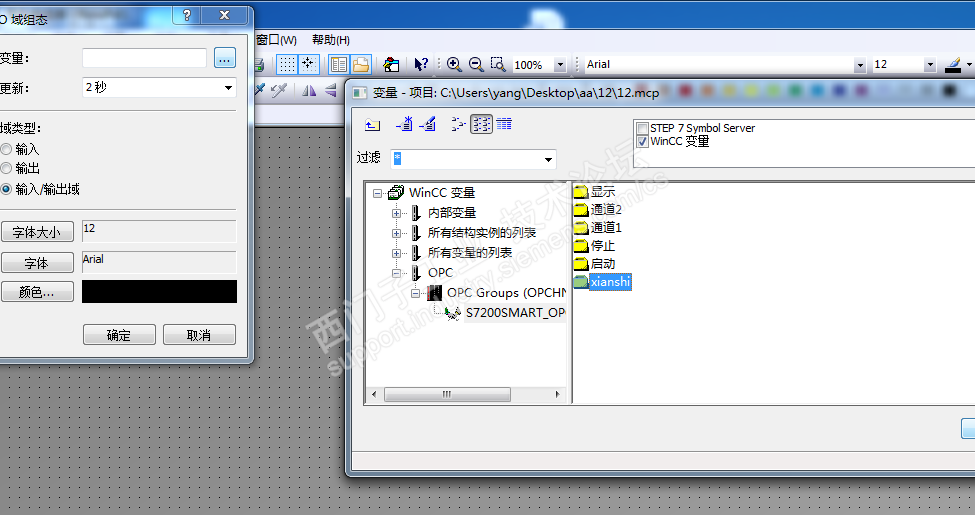The image size is (975, 515).
Task: Open the line color dropdown arrow
Action: [969, 65]
